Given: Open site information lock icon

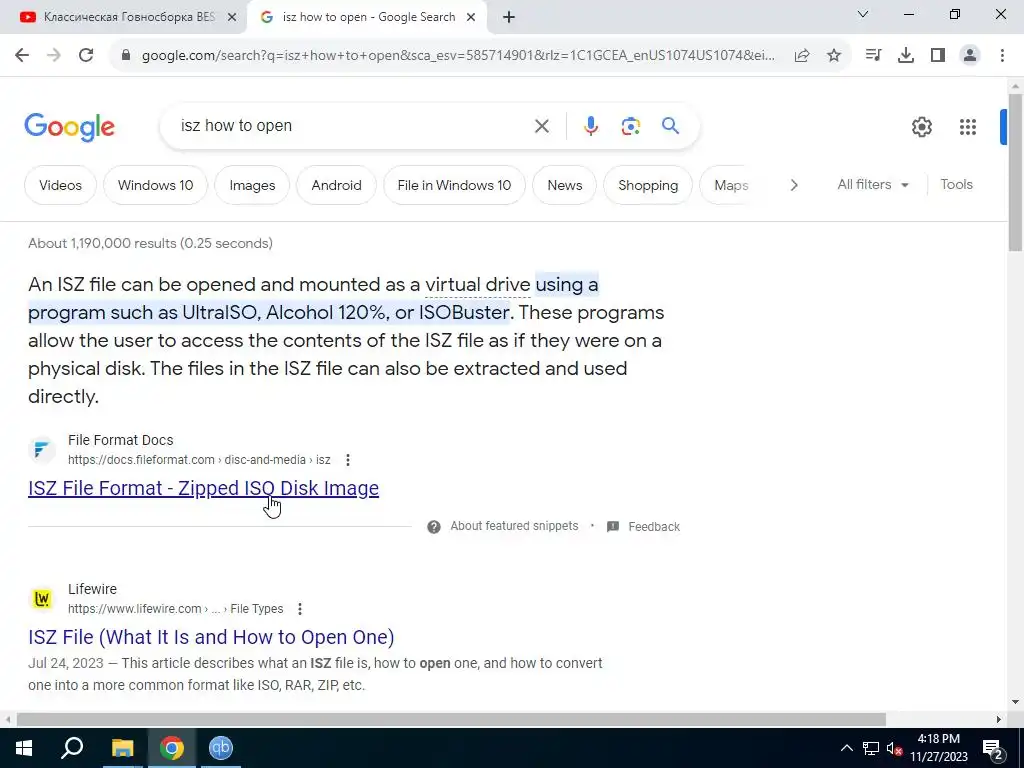Looking at the screenshot, I should coord(126,56).
